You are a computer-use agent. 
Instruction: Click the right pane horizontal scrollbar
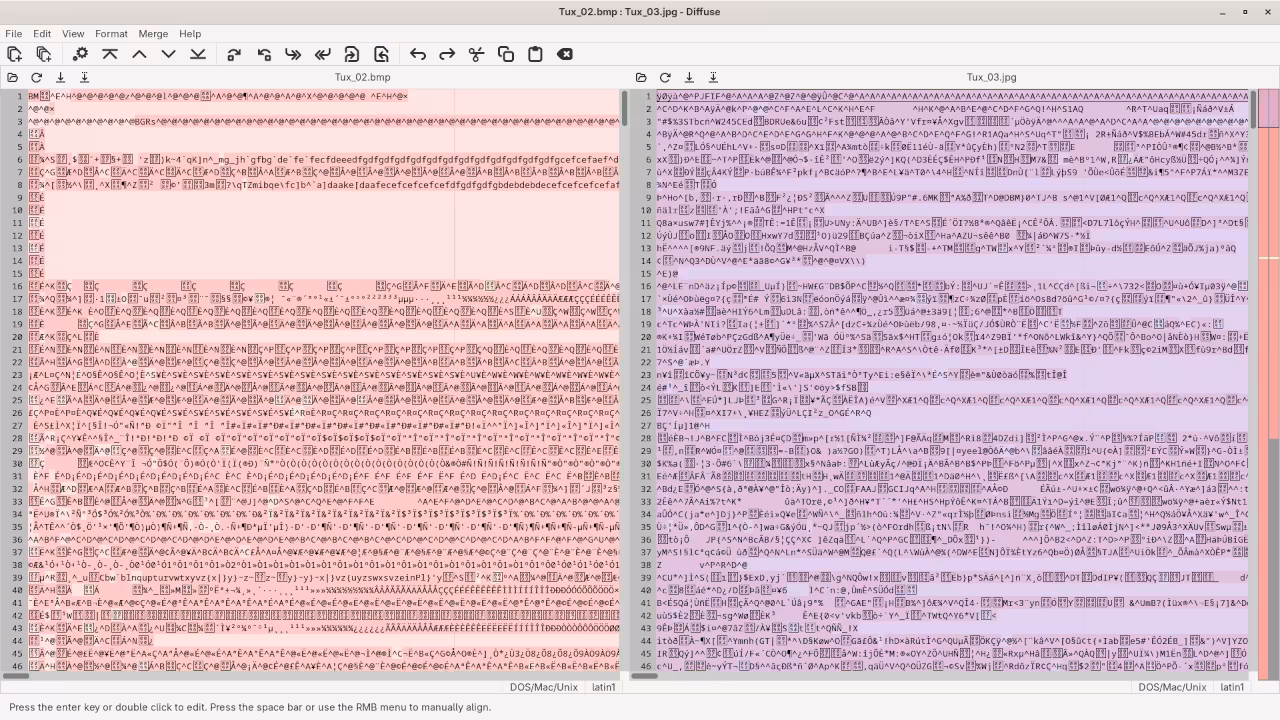[x=940, y=675]
